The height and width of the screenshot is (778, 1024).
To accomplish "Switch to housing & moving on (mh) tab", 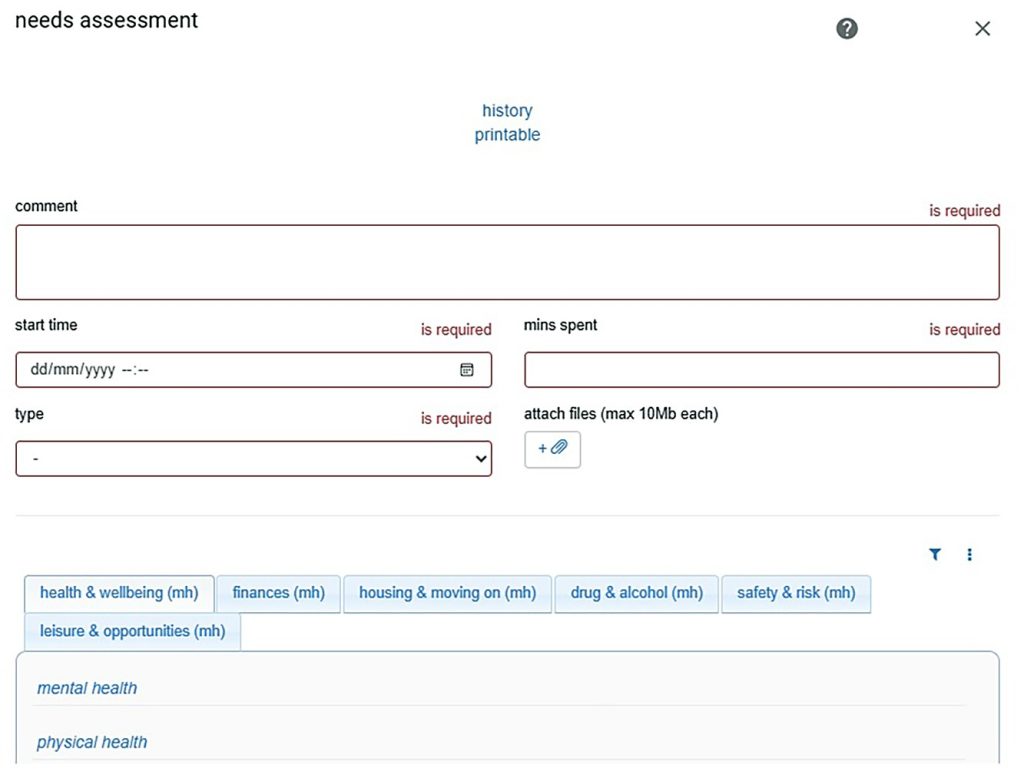I will pyautogui.click(x=447, y=593).
